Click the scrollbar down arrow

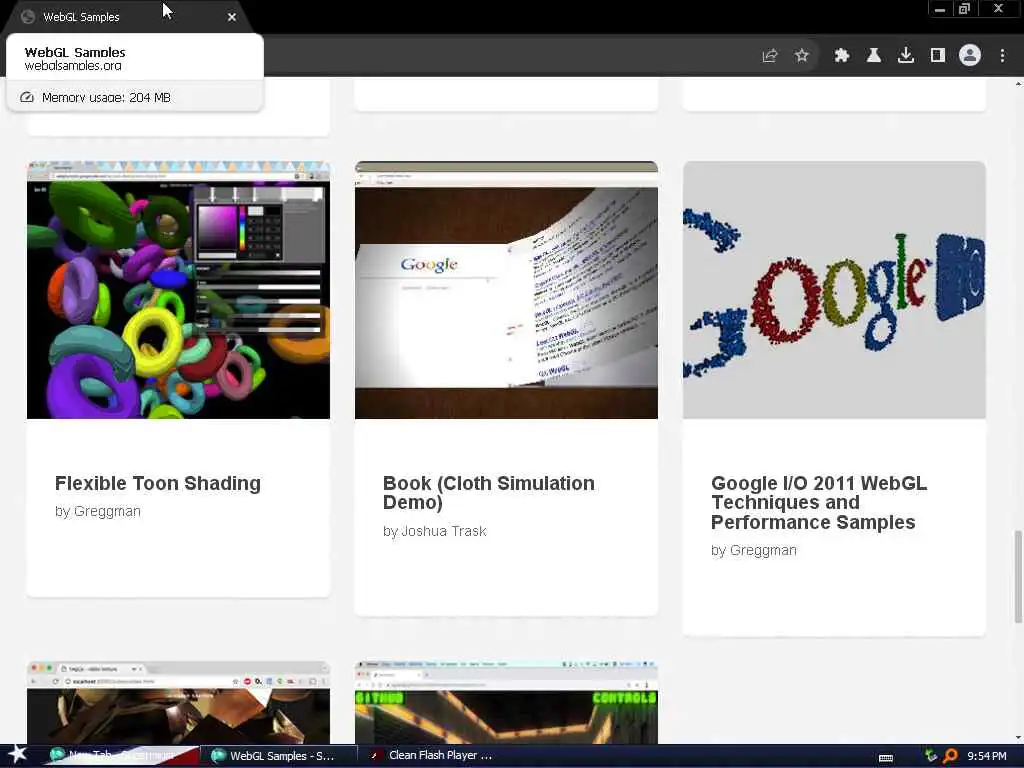(1017, 737)
